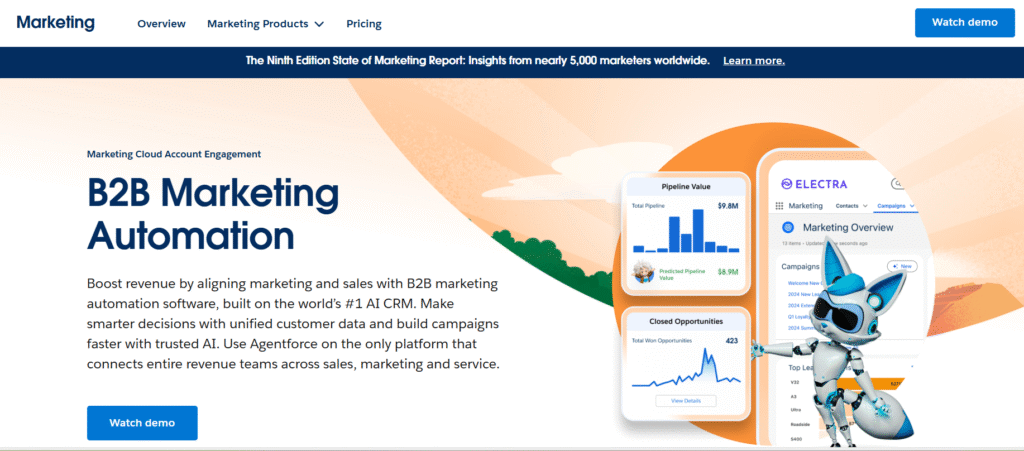The height and width of the screenshot is (451, 1024).
Task: Click the B2B Marketing Automation headline
Action: point(213,214)
